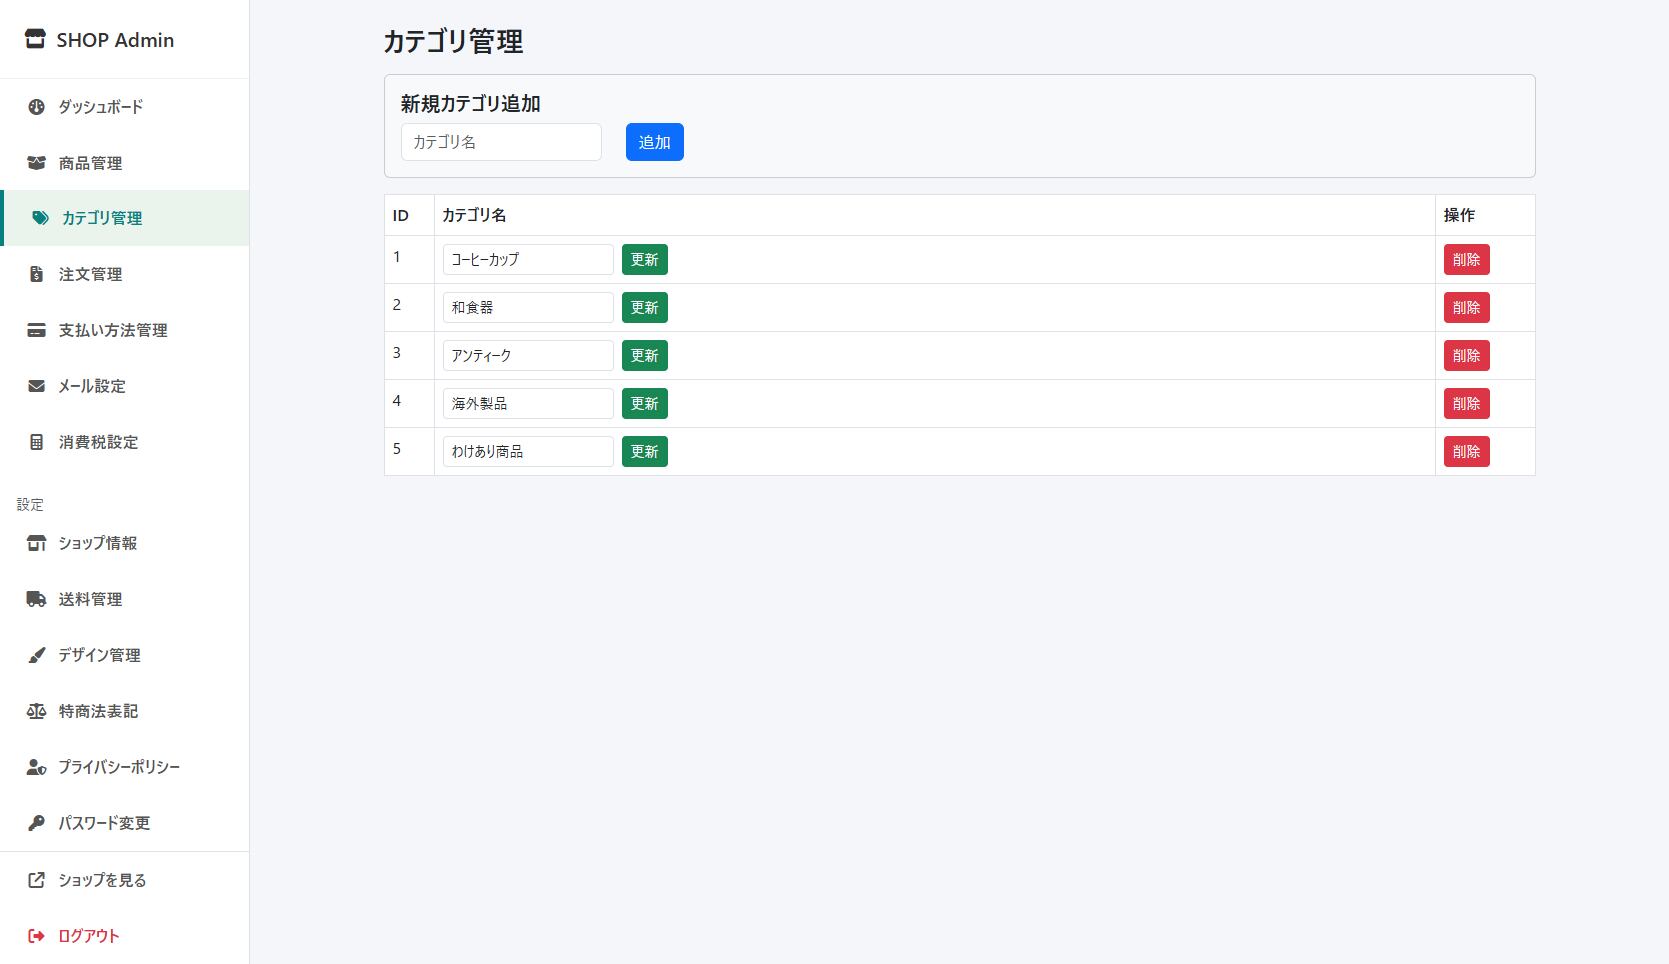
Task: Delete the わけあり商品 category
Action: point(1466,452)
